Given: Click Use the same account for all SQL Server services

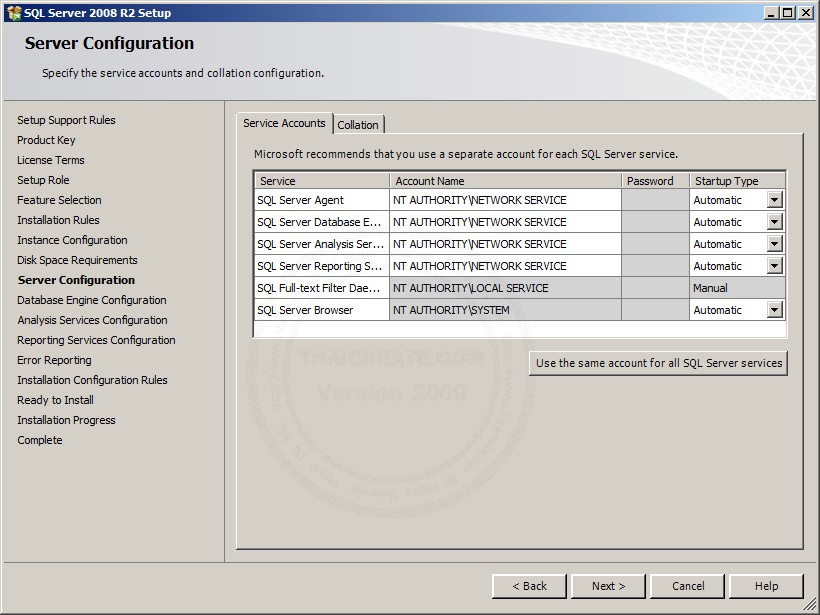Looking at the screenshot, I should click(658, 363).
